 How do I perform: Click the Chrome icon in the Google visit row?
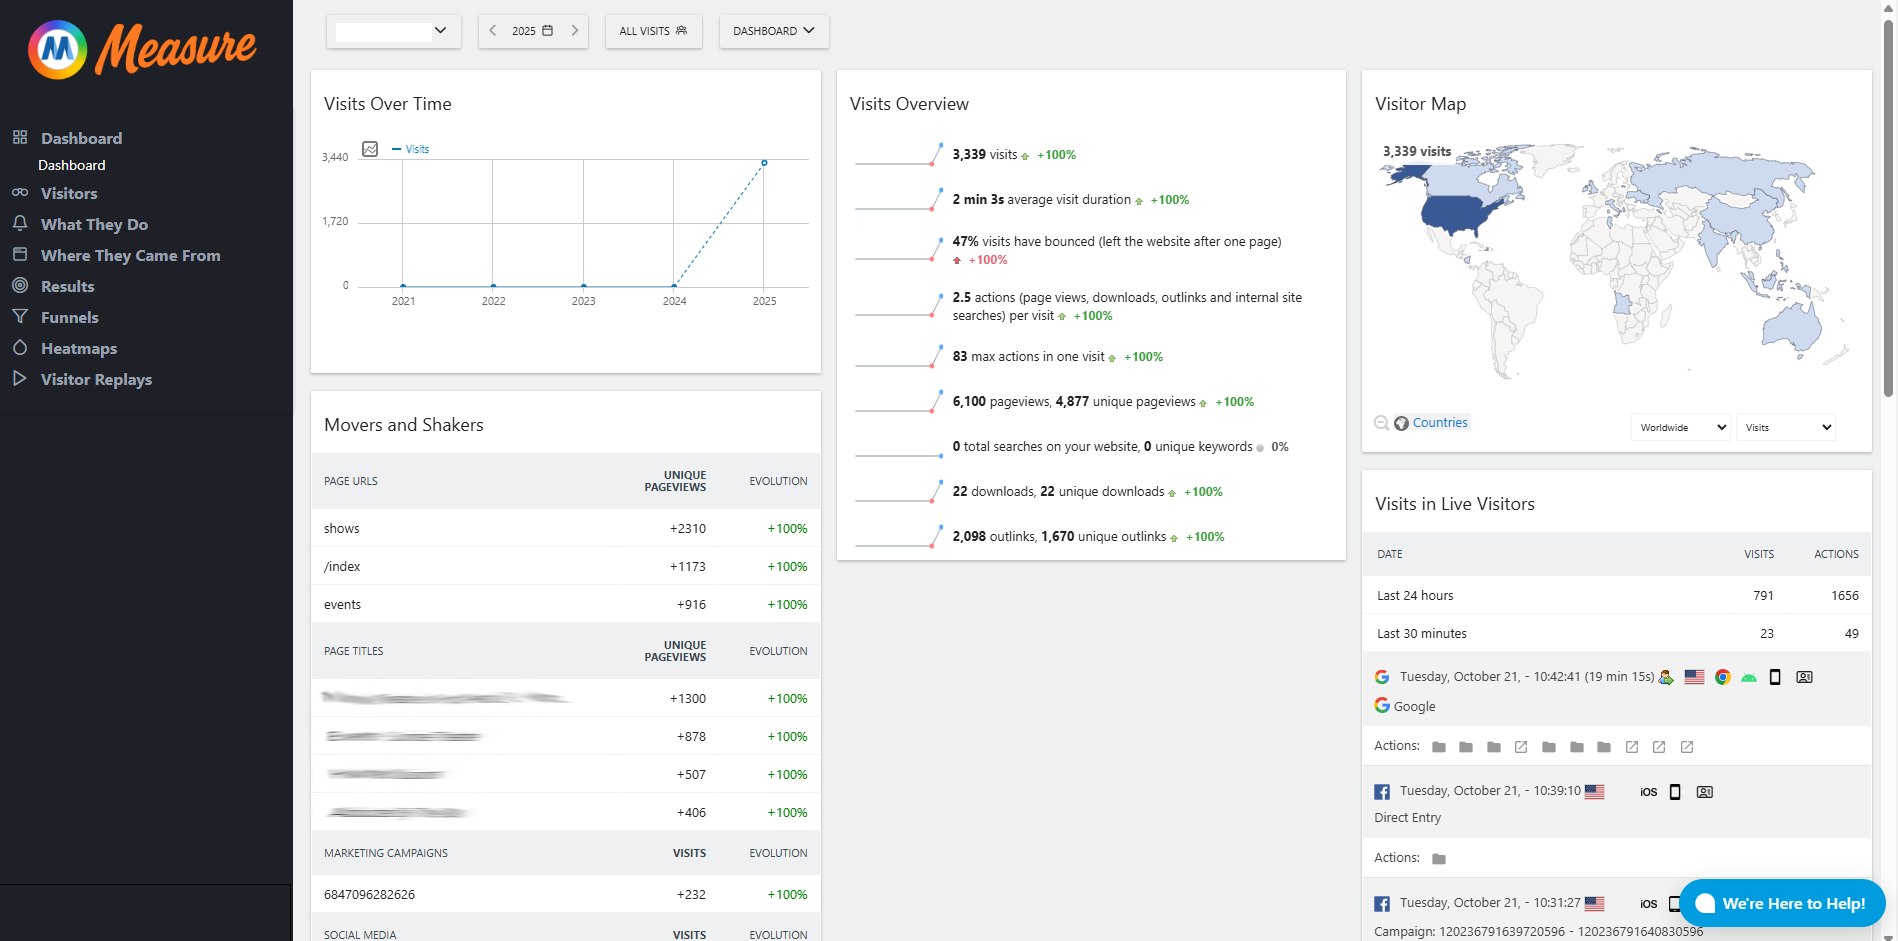(x=1722, y=677)
